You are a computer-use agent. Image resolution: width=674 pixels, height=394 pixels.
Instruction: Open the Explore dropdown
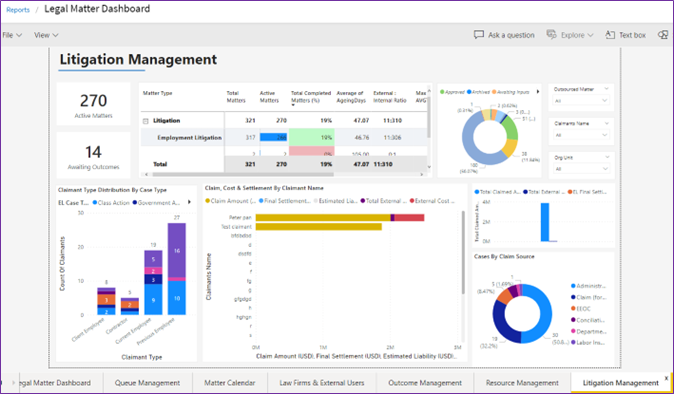click(570, 35)
